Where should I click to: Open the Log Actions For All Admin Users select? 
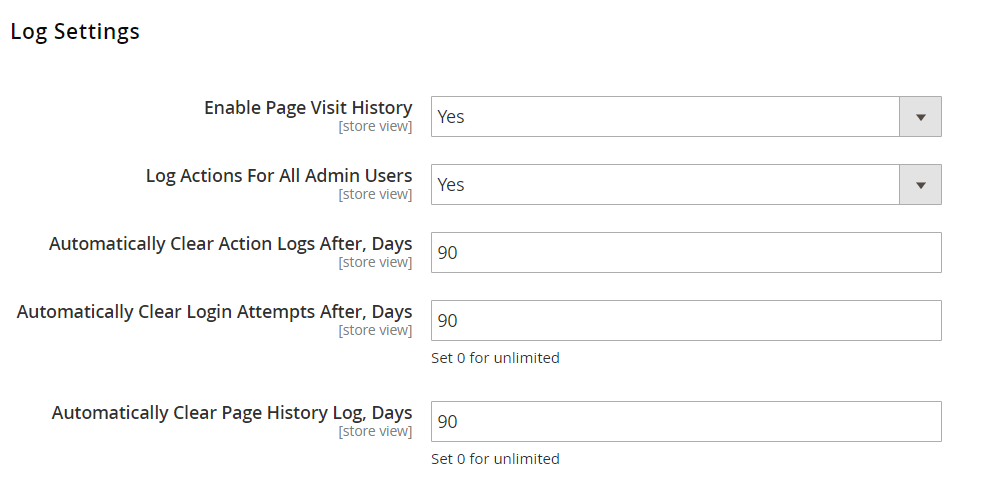pos(666,185)
